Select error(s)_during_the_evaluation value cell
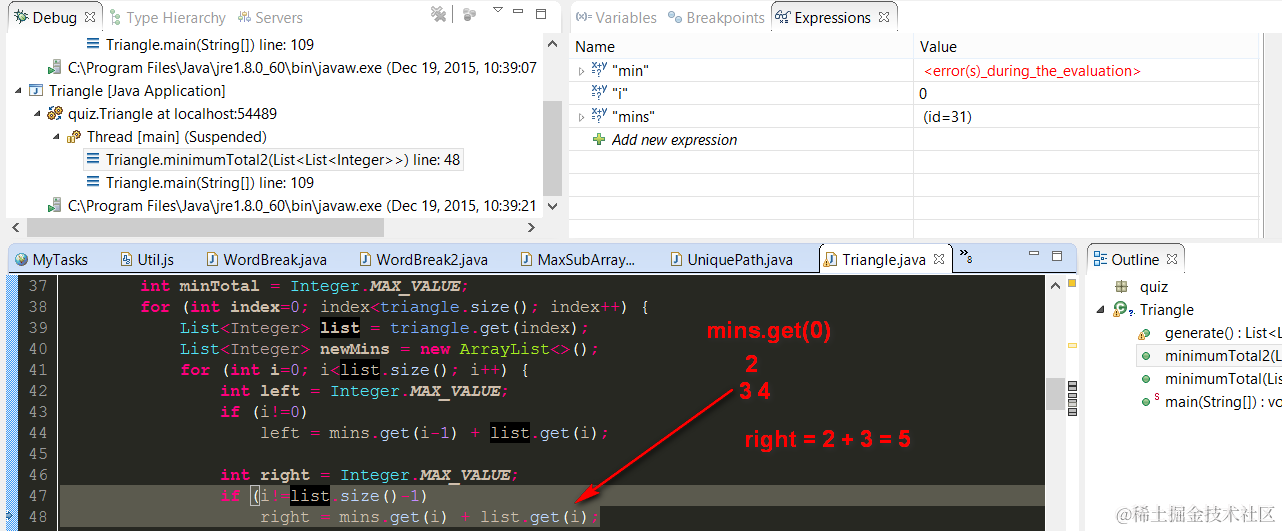The height and width of the screenshot is (531, 1282). [x=1032, y=71]
